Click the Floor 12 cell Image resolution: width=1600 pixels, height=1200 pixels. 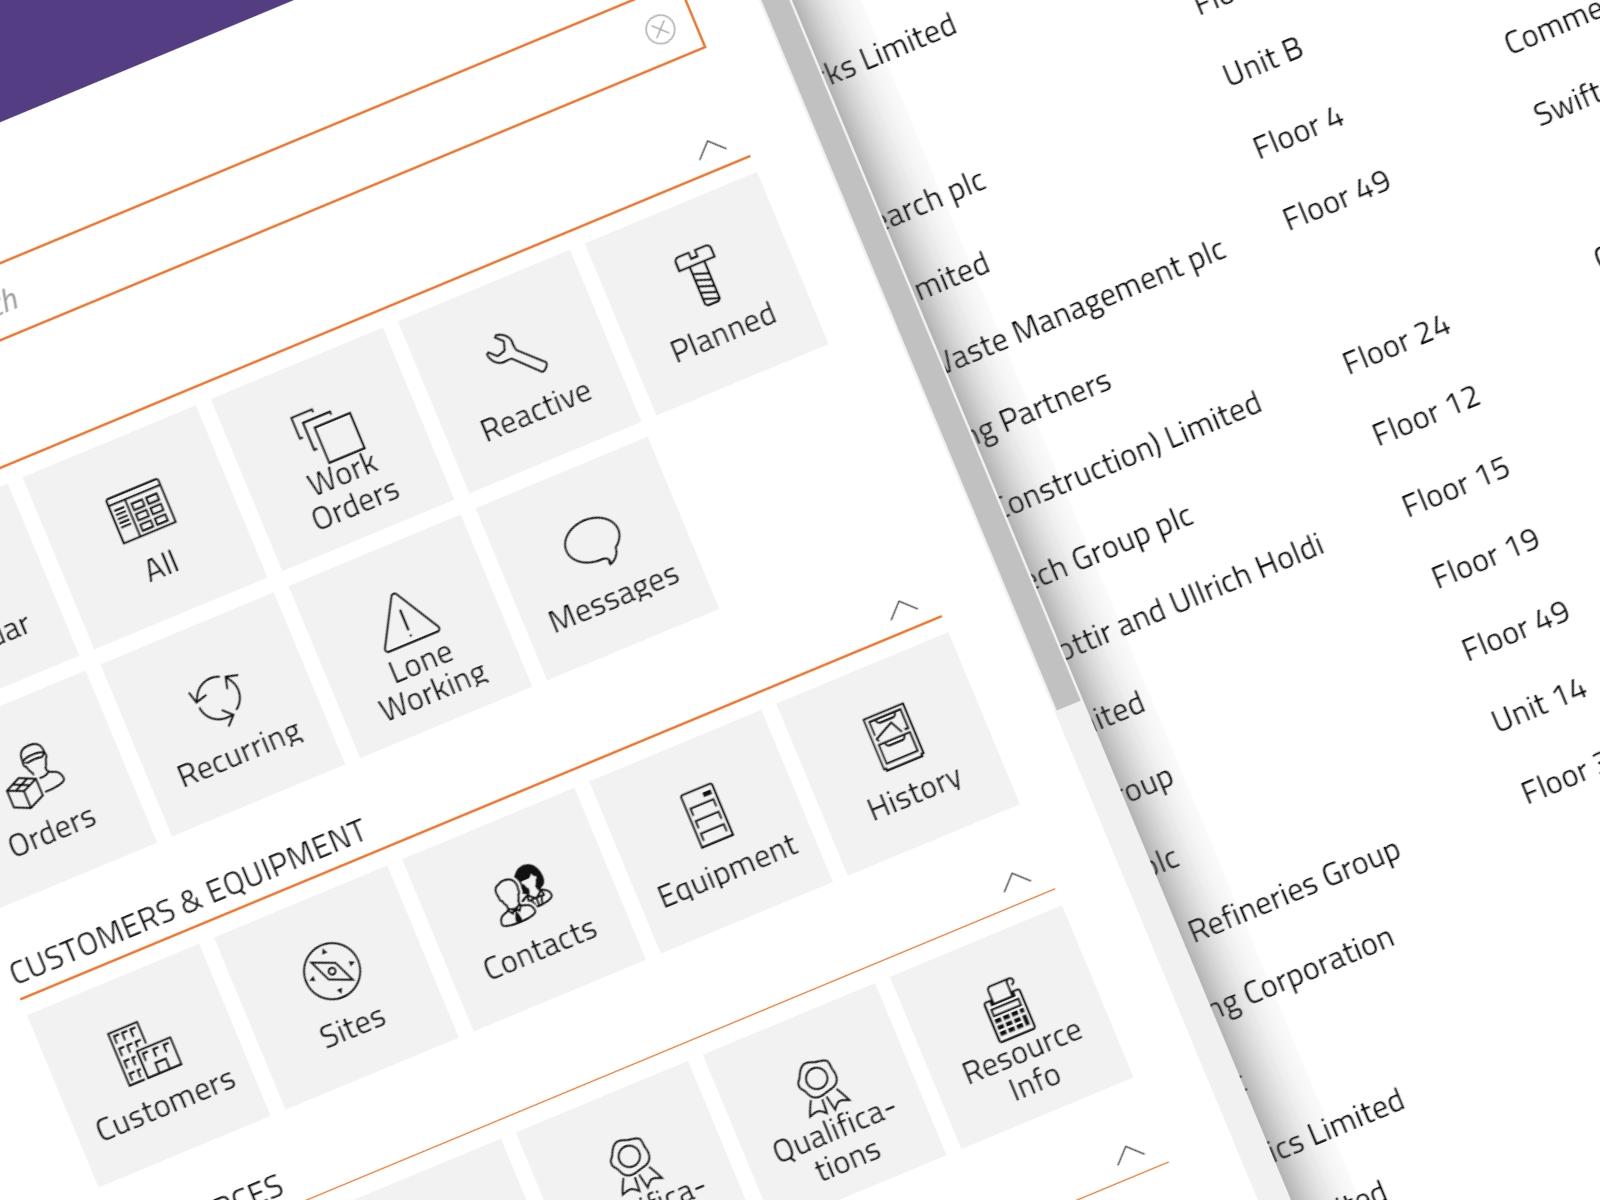pyautogui.click(x=1426, y=415)
